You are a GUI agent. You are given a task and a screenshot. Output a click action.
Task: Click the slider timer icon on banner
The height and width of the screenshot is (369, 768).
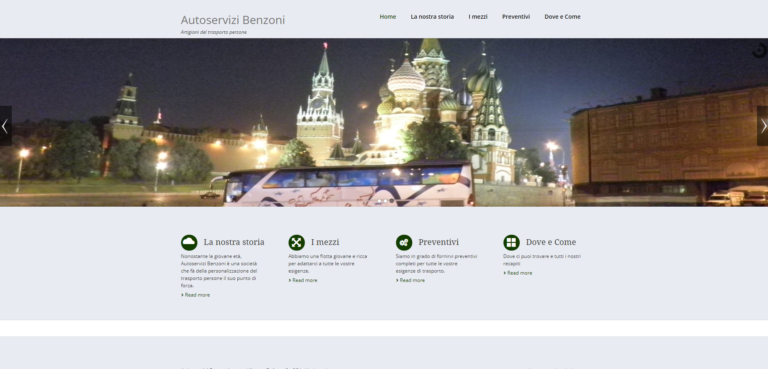(x=759, y=50)
